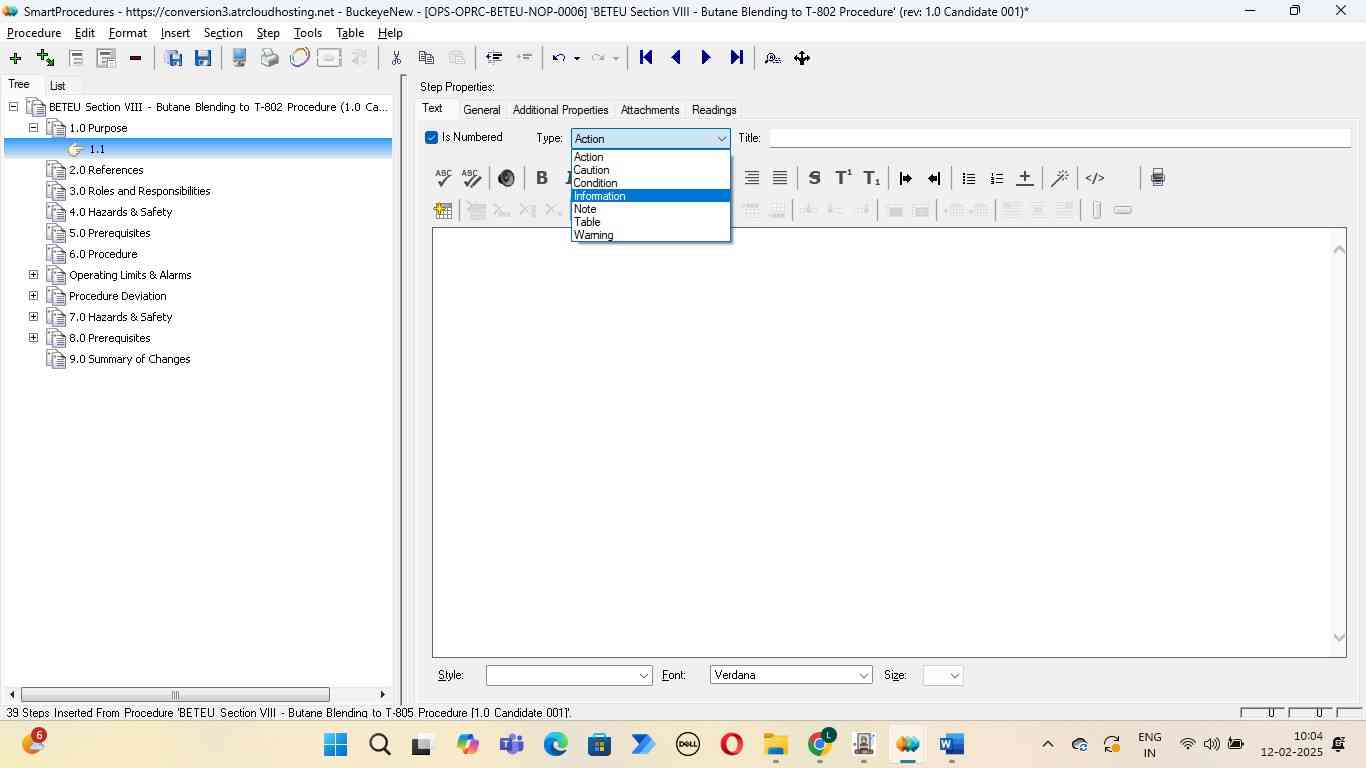Expand the 7.0 Hazards & Safety node
Screen dimensions: 1366x768
click(33, 317)
